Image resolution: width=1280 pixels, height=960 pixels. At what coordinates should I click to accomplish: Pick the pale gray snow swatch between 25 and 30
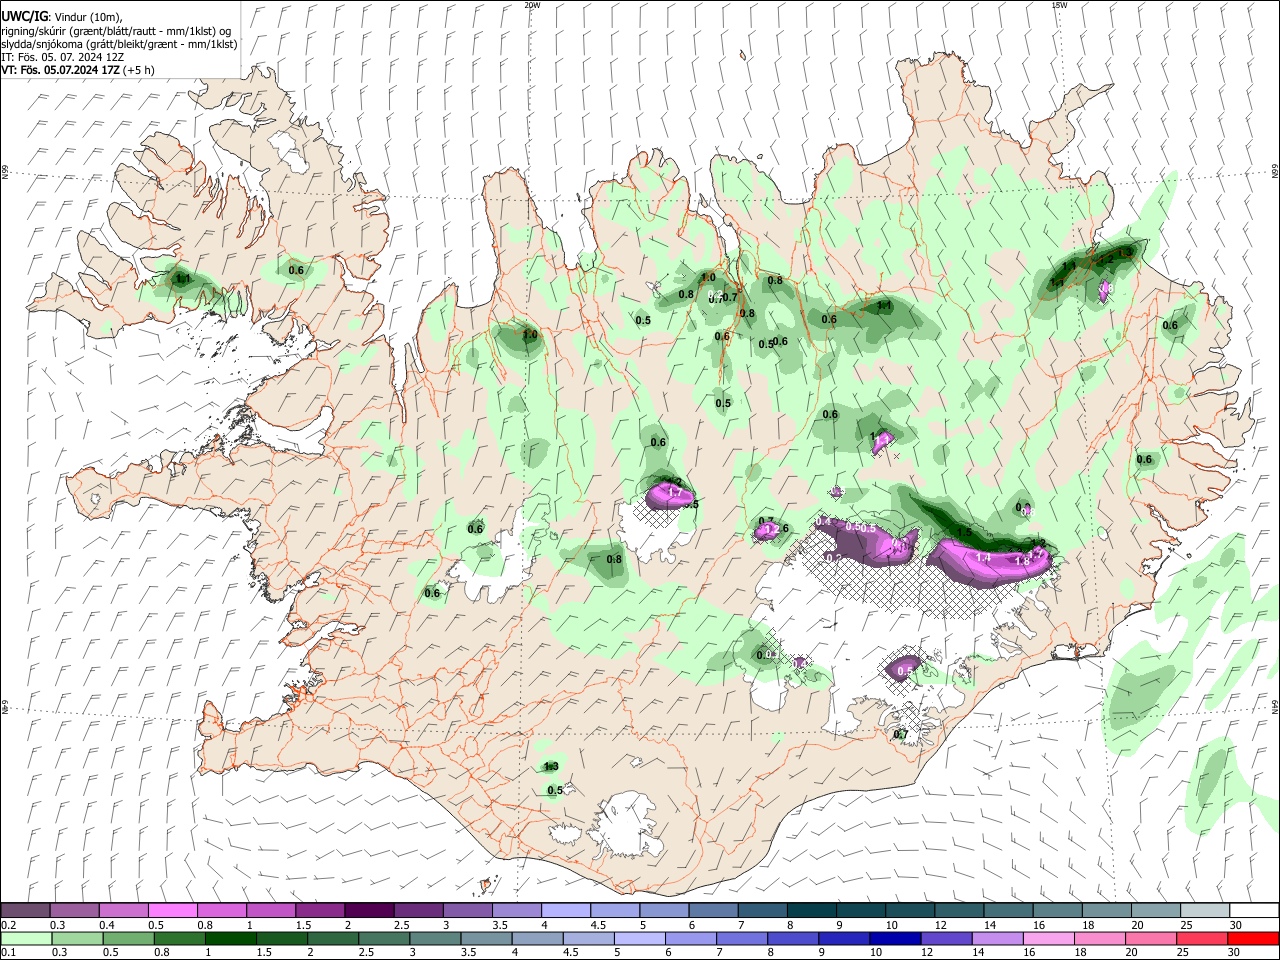(x=1204, y=910)
